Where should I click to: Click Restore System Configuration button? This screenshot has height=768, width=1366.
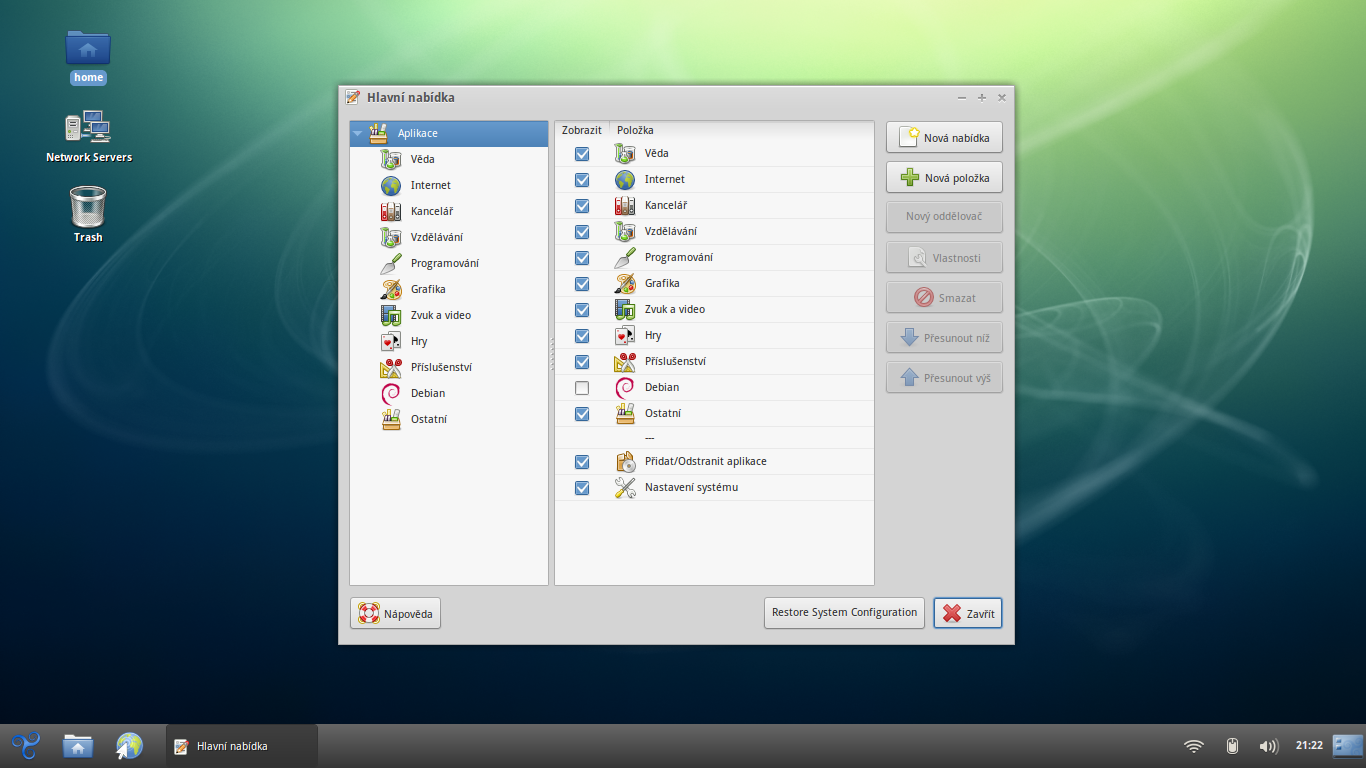coord(844,613)
